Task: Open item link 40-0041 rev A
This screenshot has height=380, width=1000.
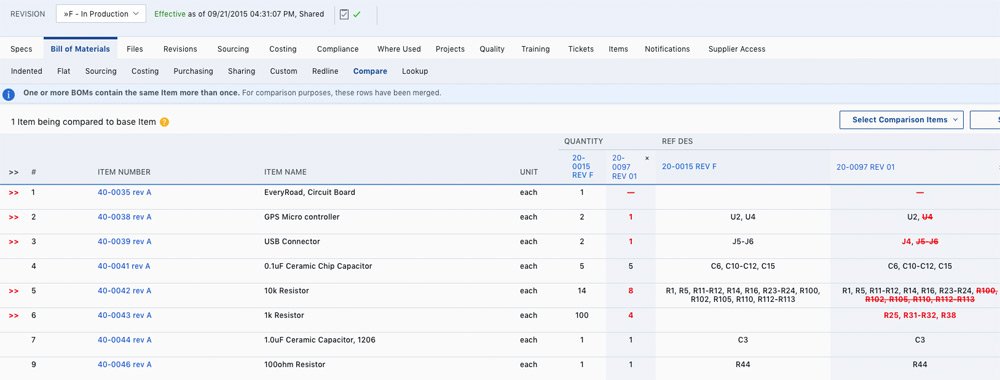Action: 124,266
